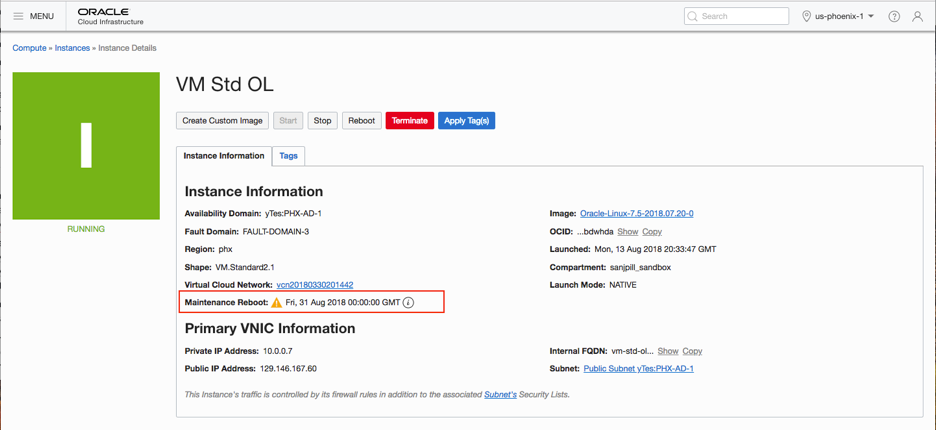This screenshot has width=936, height=430.
Task: Show the full OCID
Action: (x=627, y=231)
